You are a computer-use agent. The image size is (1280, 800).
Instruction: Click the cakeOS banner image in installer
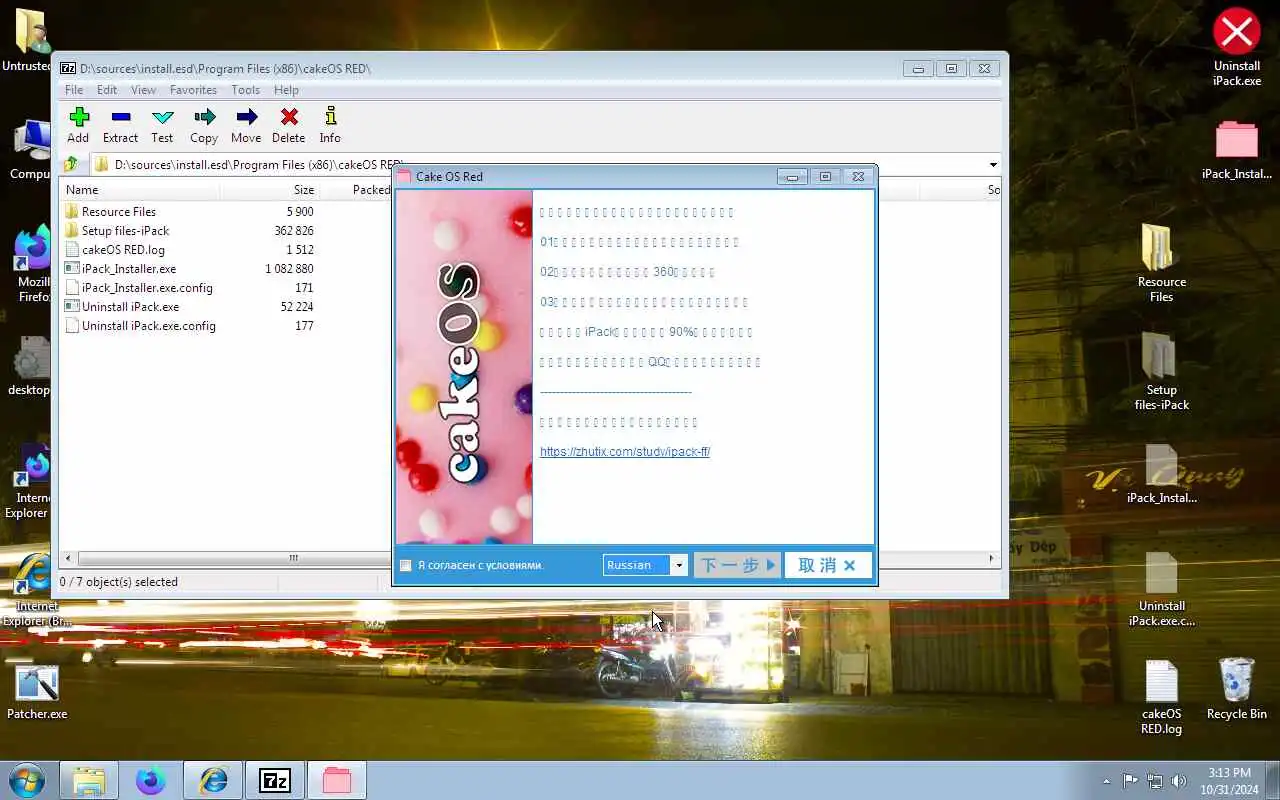[464, 367]
